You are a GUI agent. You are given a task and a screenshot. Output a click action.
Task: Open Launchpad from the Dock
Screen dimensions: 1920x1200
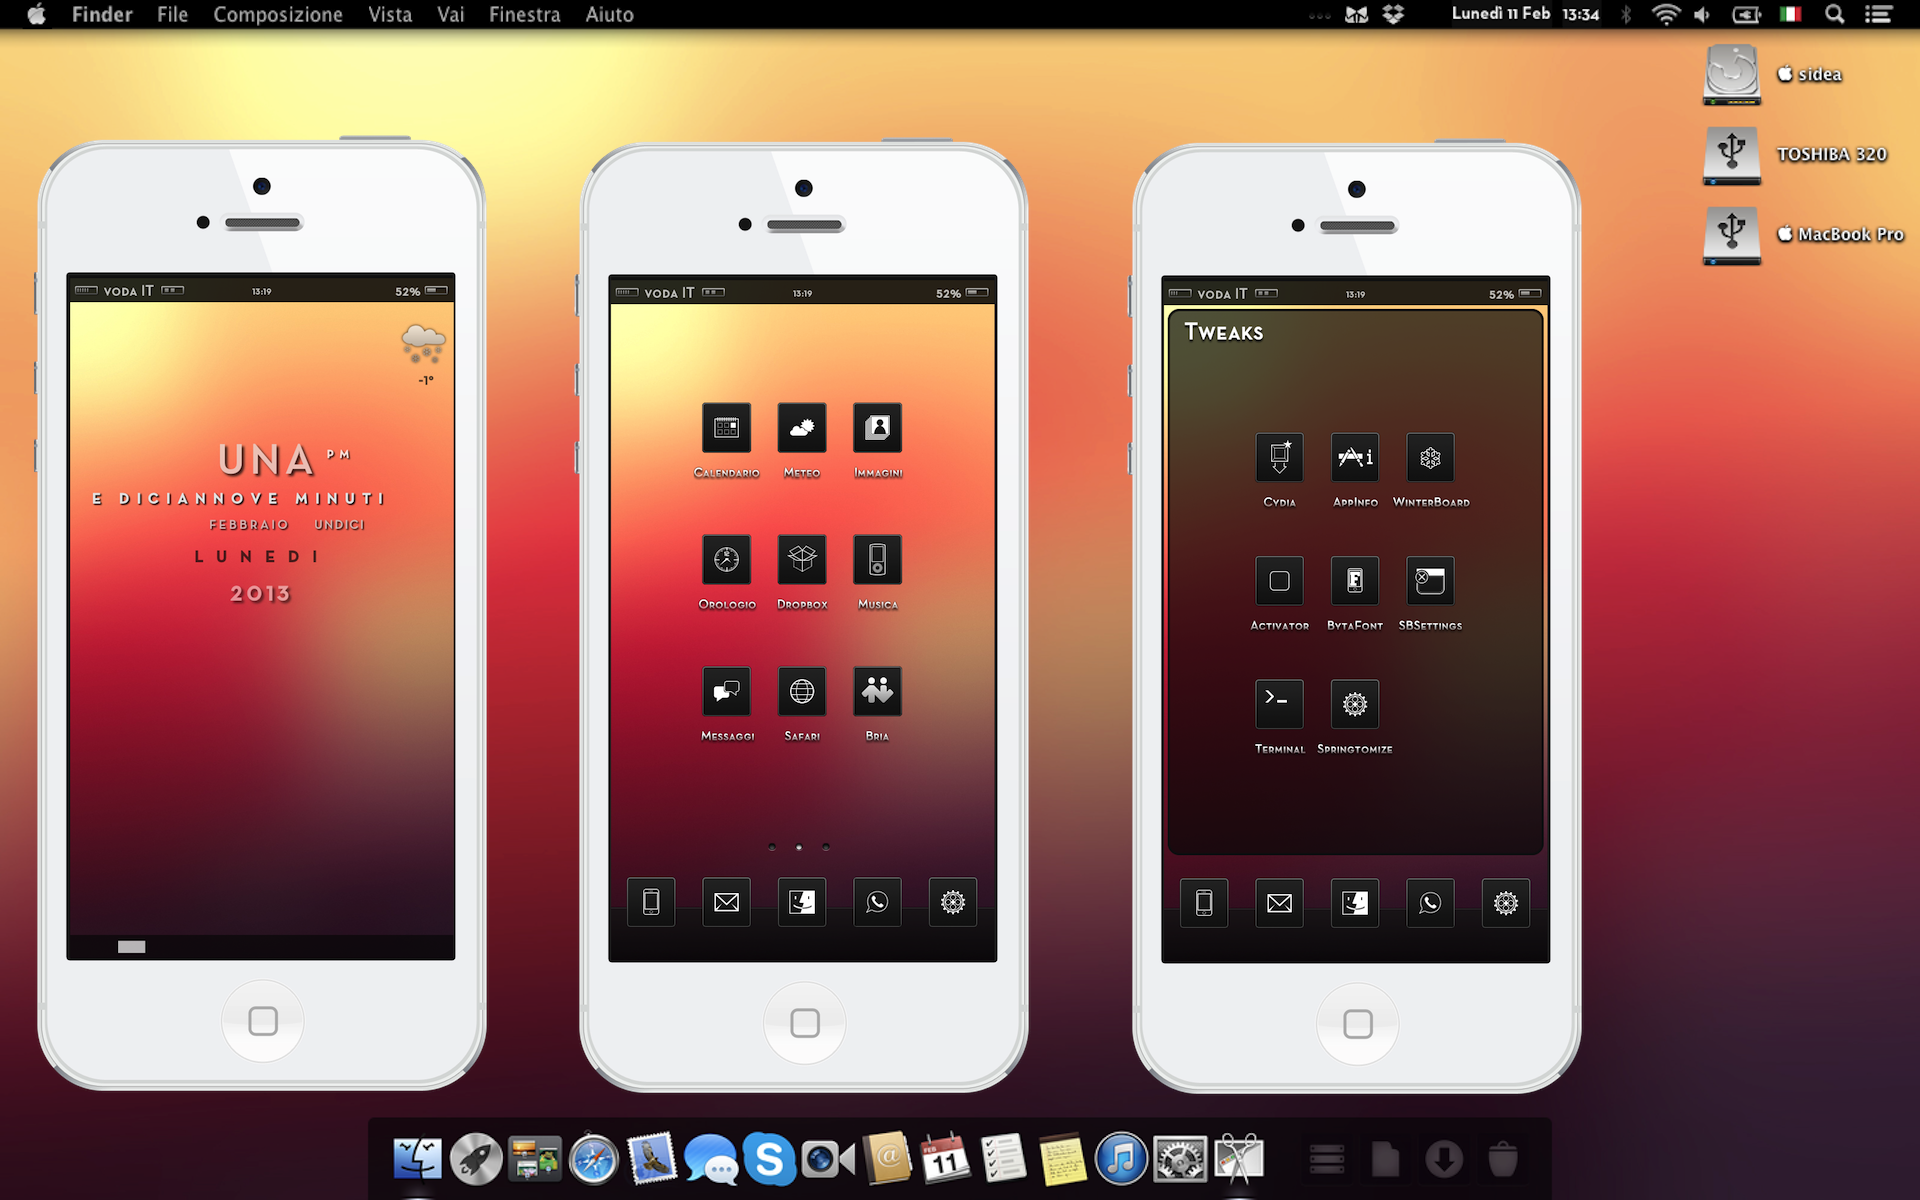[x=476, y=1160]
